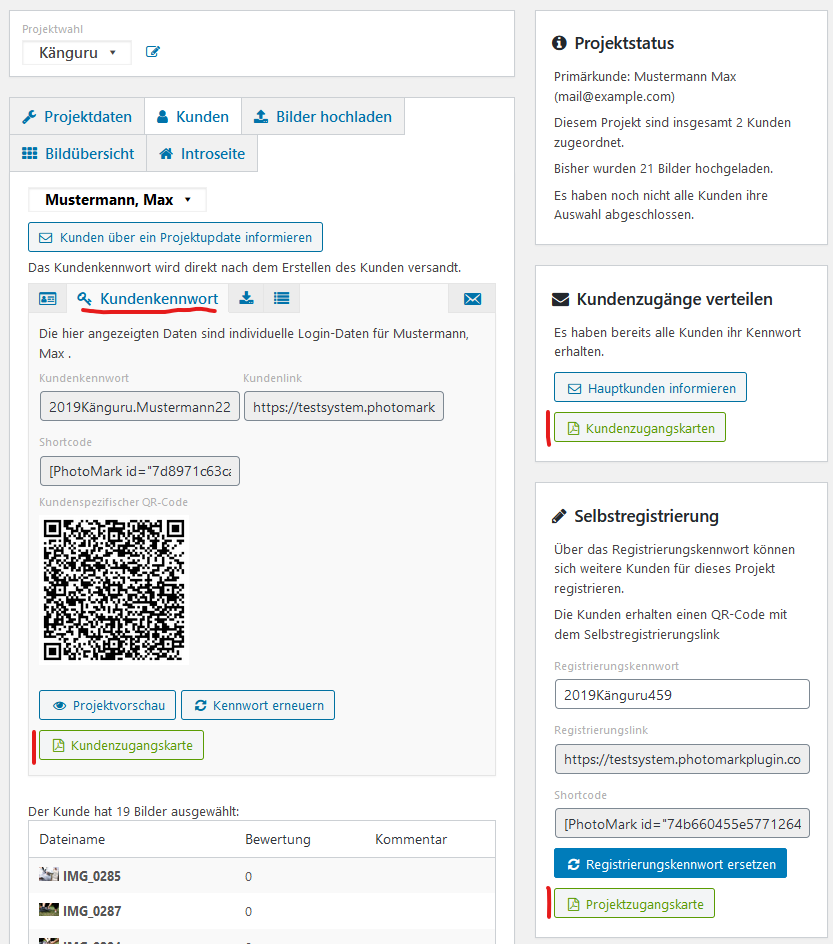Viewport: 833px width, 944px height.
Task: Switch to the Projektdaten tab
Action: point(77,117)
